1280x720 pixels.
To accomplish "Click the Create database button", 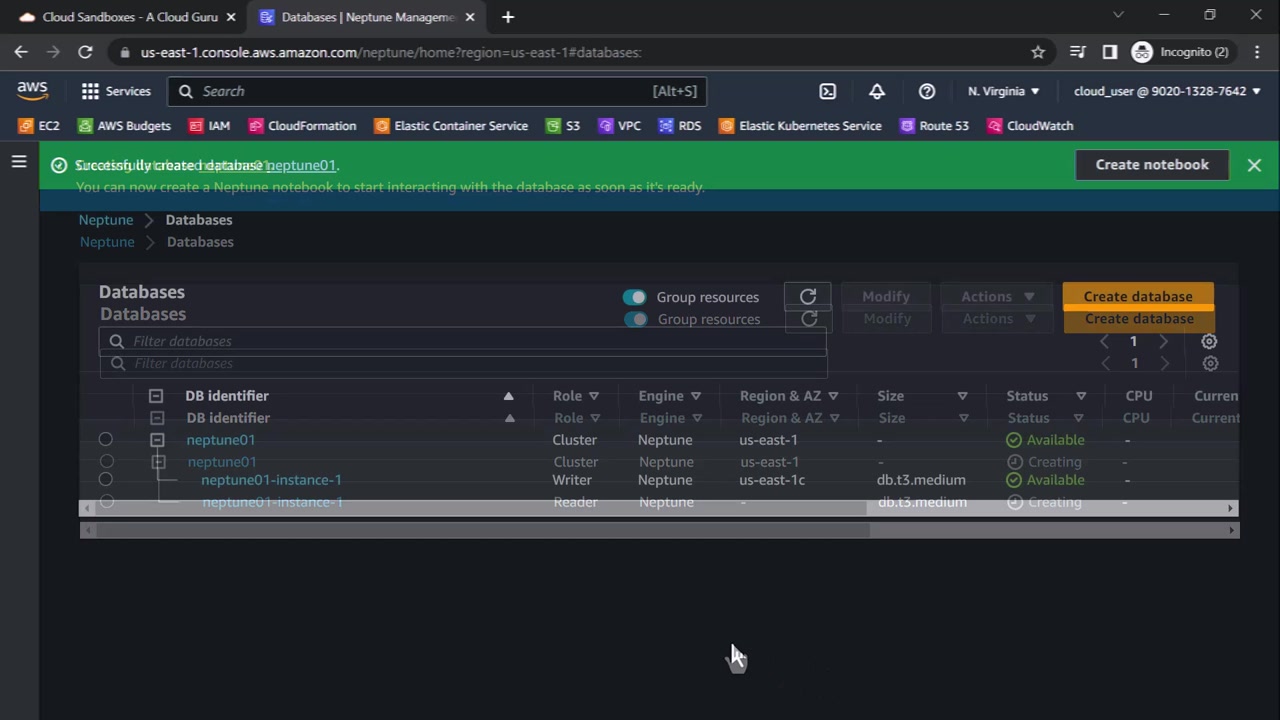I will [x=1137, y=297].
